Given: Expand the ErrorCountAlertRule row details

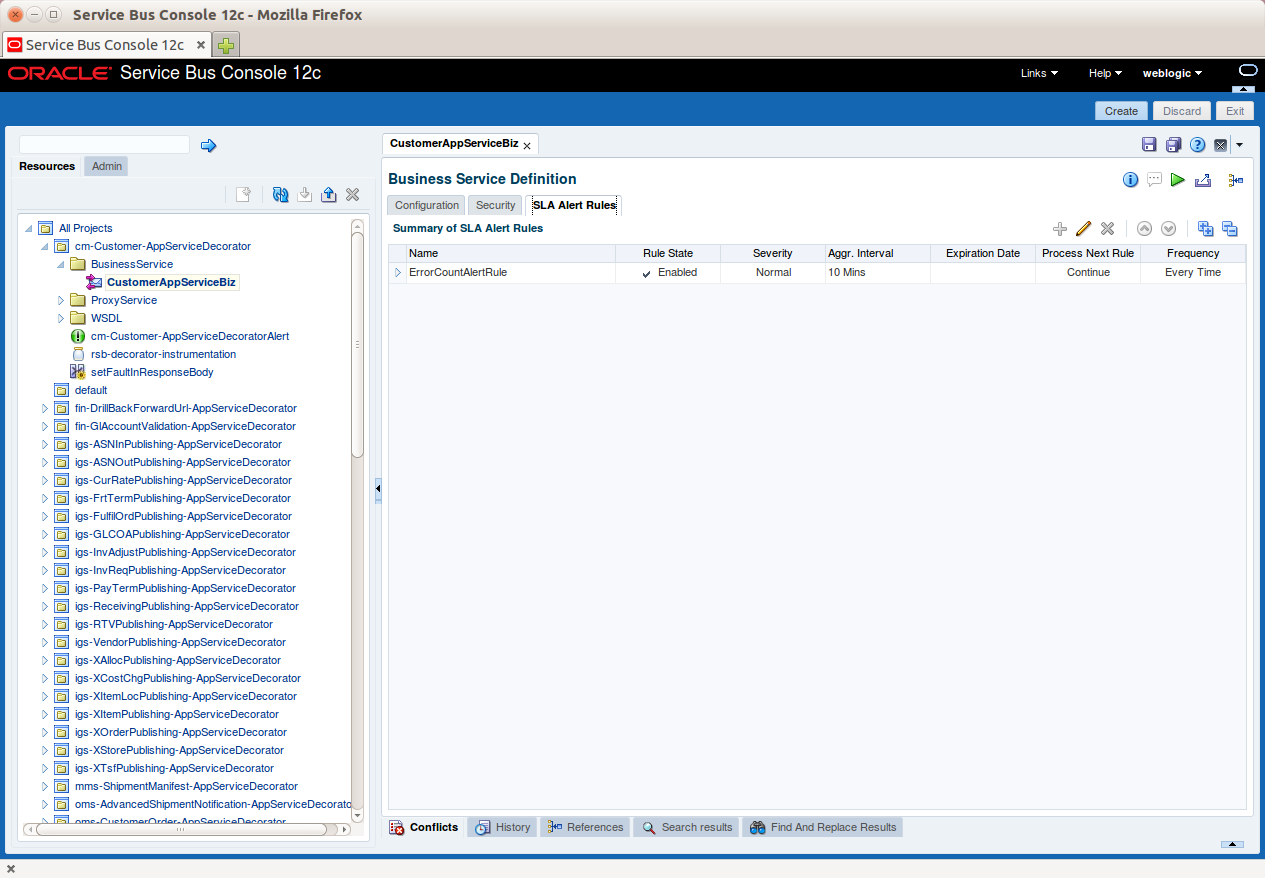Looking at the screenshot, I should [x=397, y=272].
